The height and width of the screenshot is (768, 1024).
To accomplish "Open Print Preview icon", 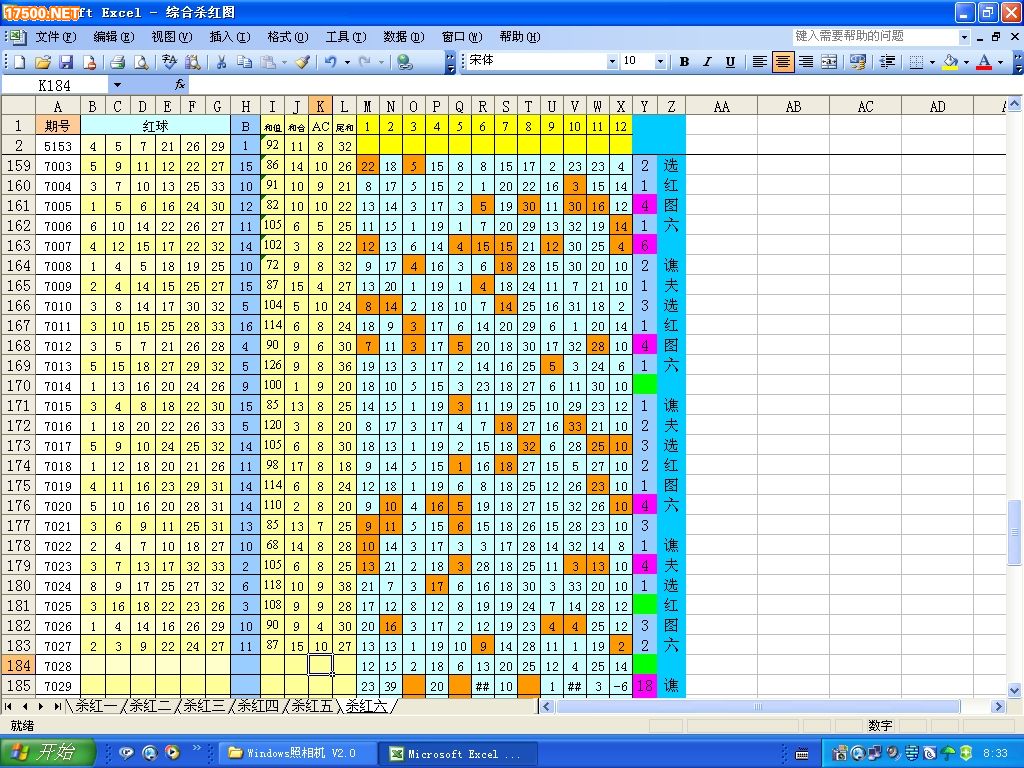I will (140, 62).
